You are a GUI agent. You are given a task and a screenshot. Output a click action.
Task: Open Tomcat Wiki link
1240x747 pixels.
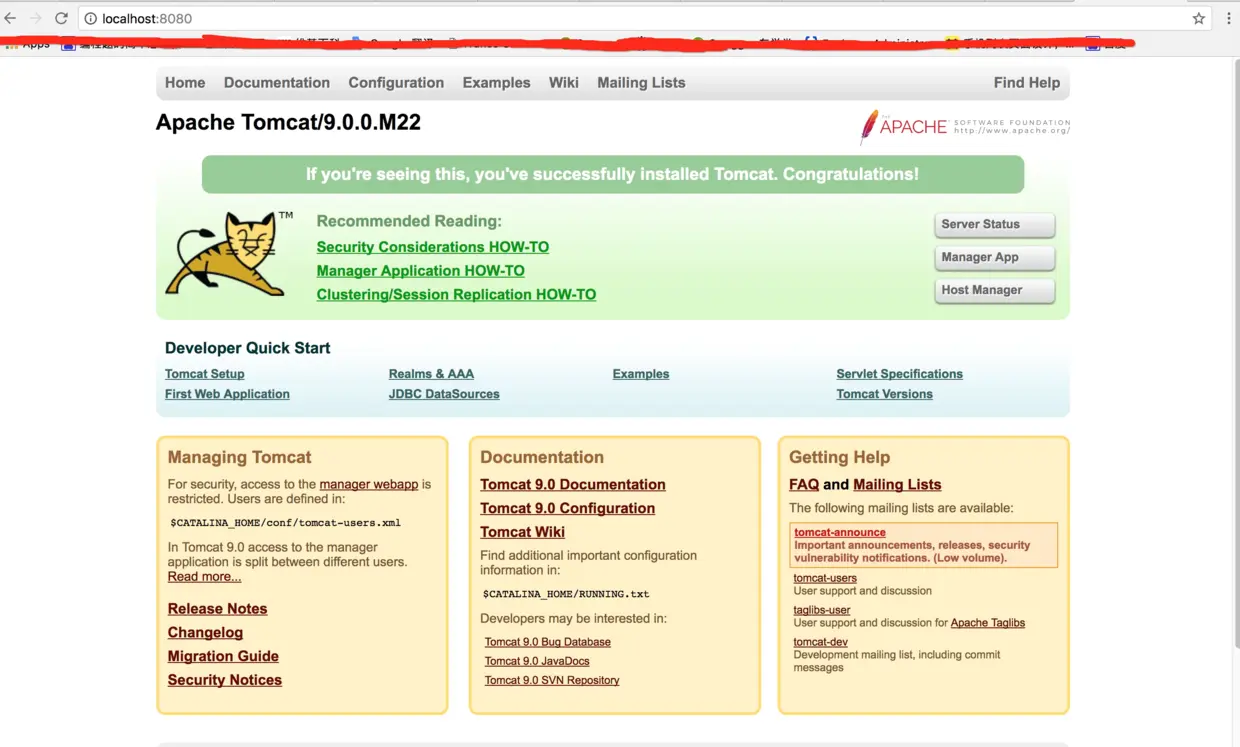(x=522, y=532)
